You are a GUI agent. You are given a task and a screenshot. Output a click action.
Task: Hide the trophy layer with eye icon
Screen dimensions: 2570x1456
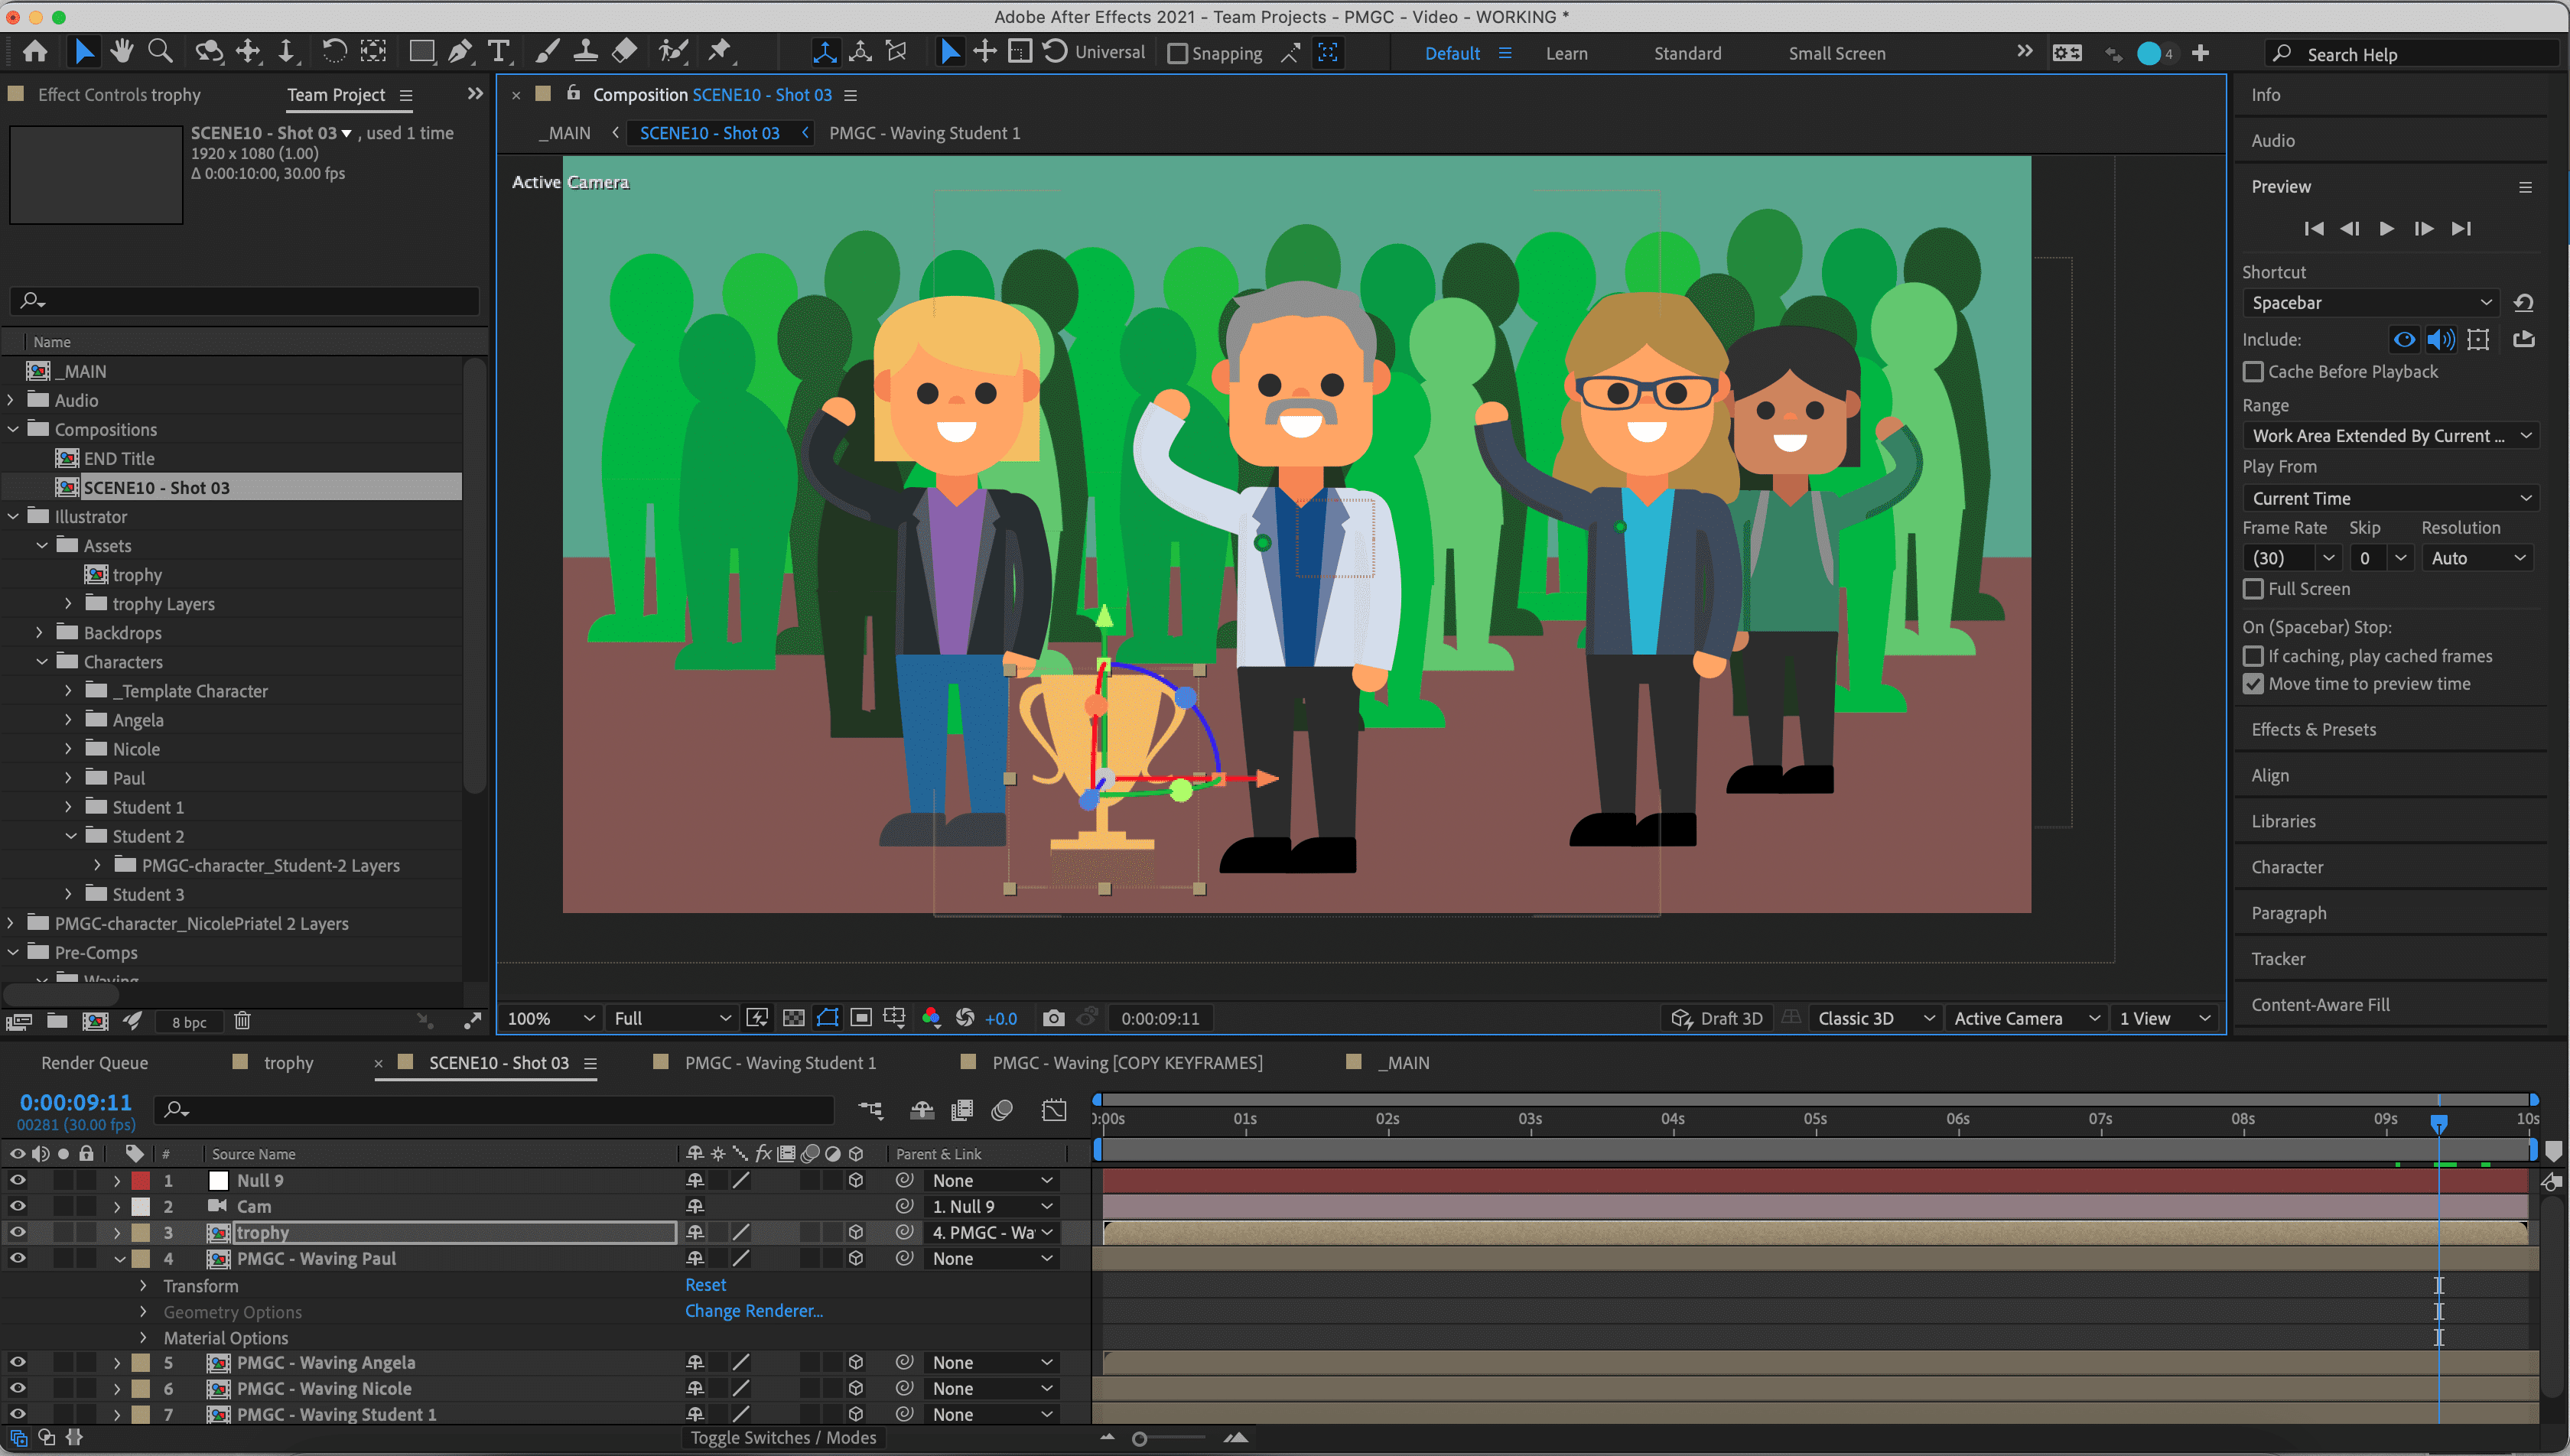coord(17,1232)
